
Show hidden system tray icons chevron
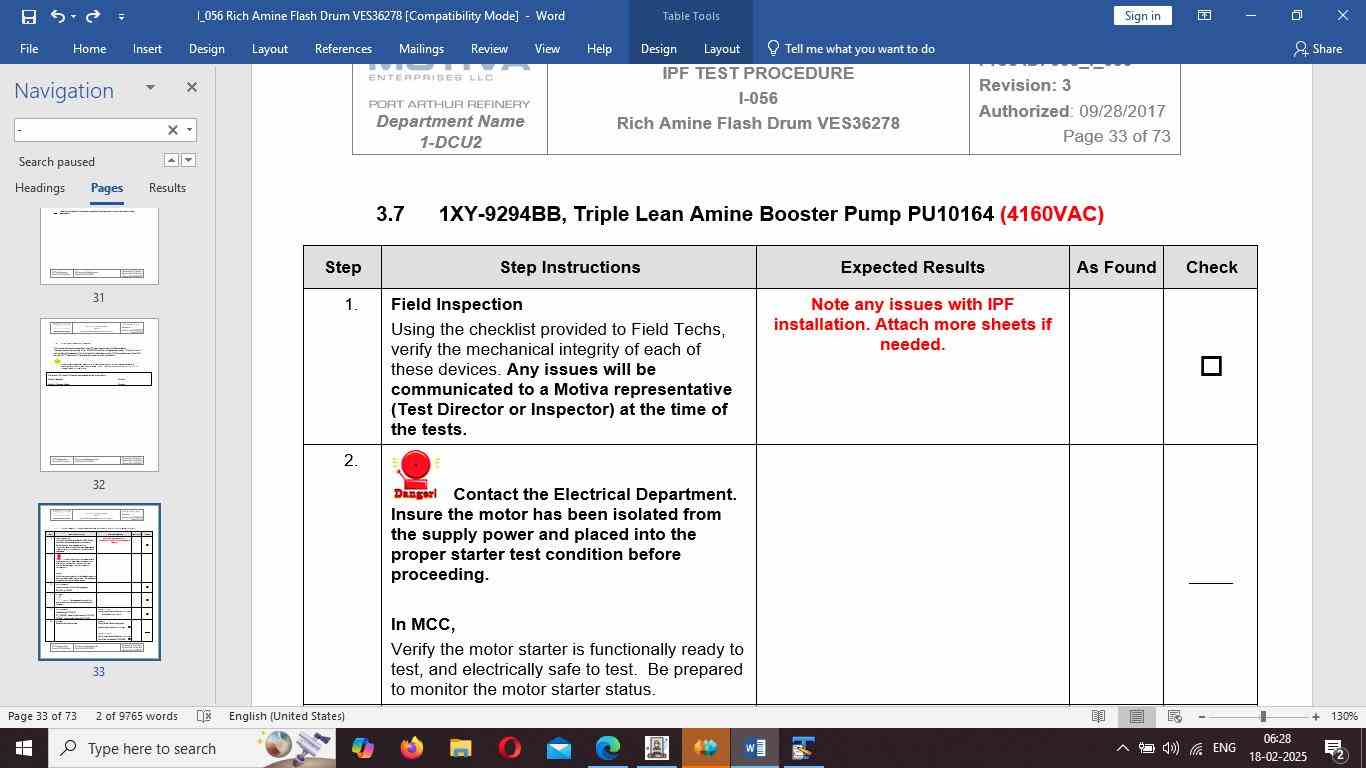[1122, 748]
